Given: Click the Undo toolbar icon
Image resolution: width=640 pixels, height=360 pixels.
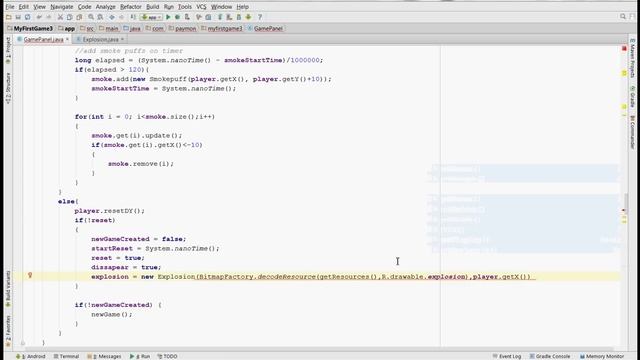Looking at the screenshot, I should (39, 17).
